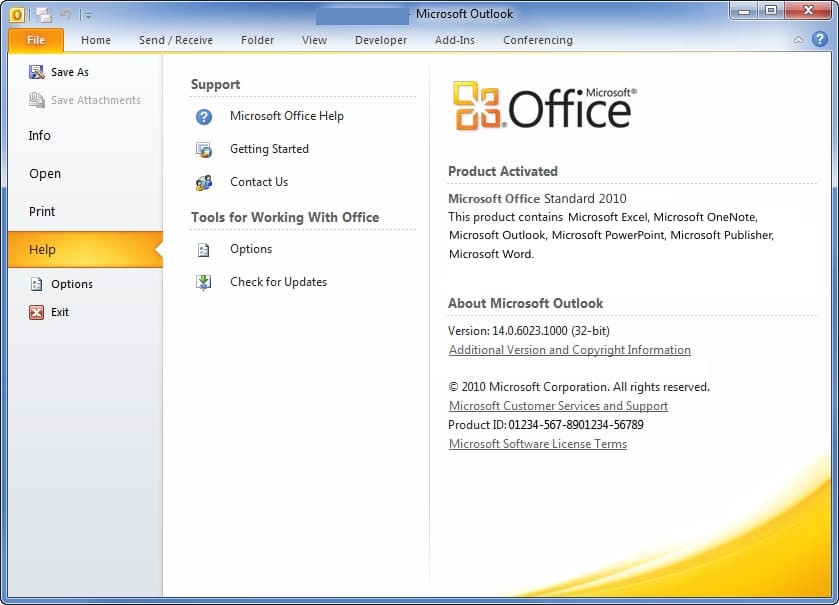
Task: Click the Save As icon in sidebar
Action: tap(37, 72)
